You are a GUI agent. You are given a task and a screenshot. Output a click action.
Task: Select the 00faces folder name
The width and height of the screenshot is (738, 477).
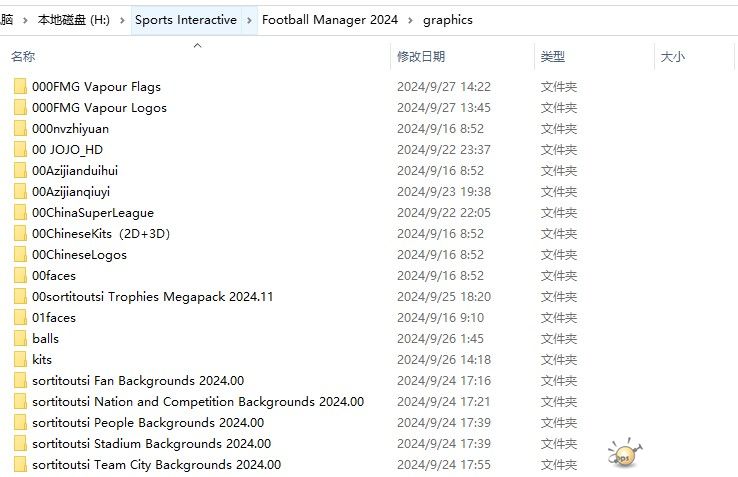[x=54, y=275]
